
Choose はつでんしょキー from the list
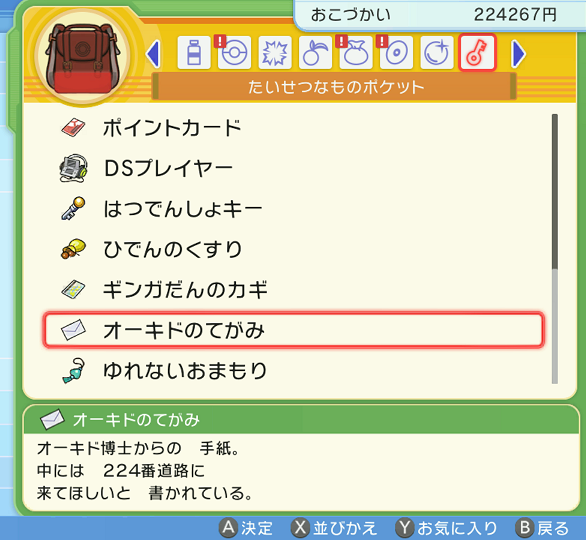tap(293, 209)
